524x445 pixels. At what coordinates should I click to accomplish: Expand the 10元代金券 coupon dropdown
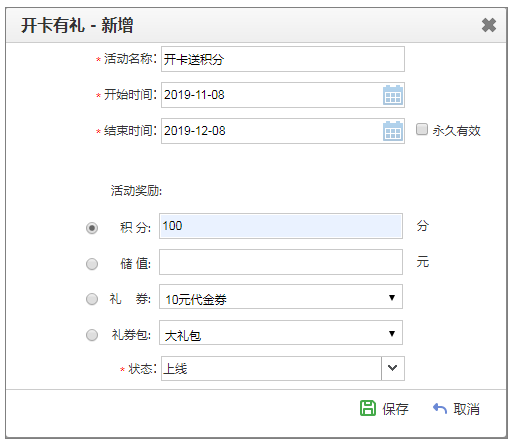(281, 297)
